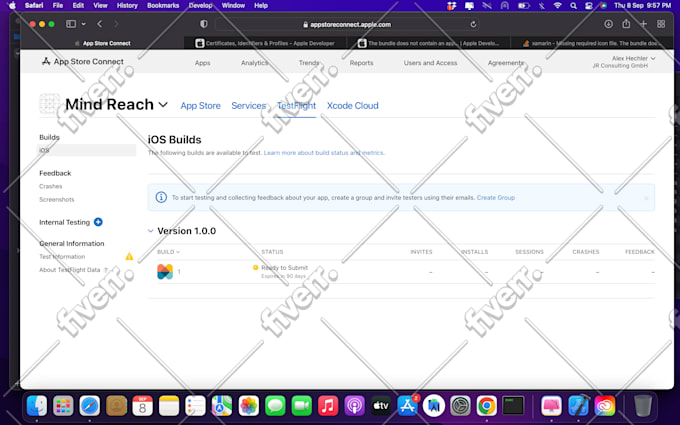
Task: Open About TestFlight Data
Action: click(69, 270)
